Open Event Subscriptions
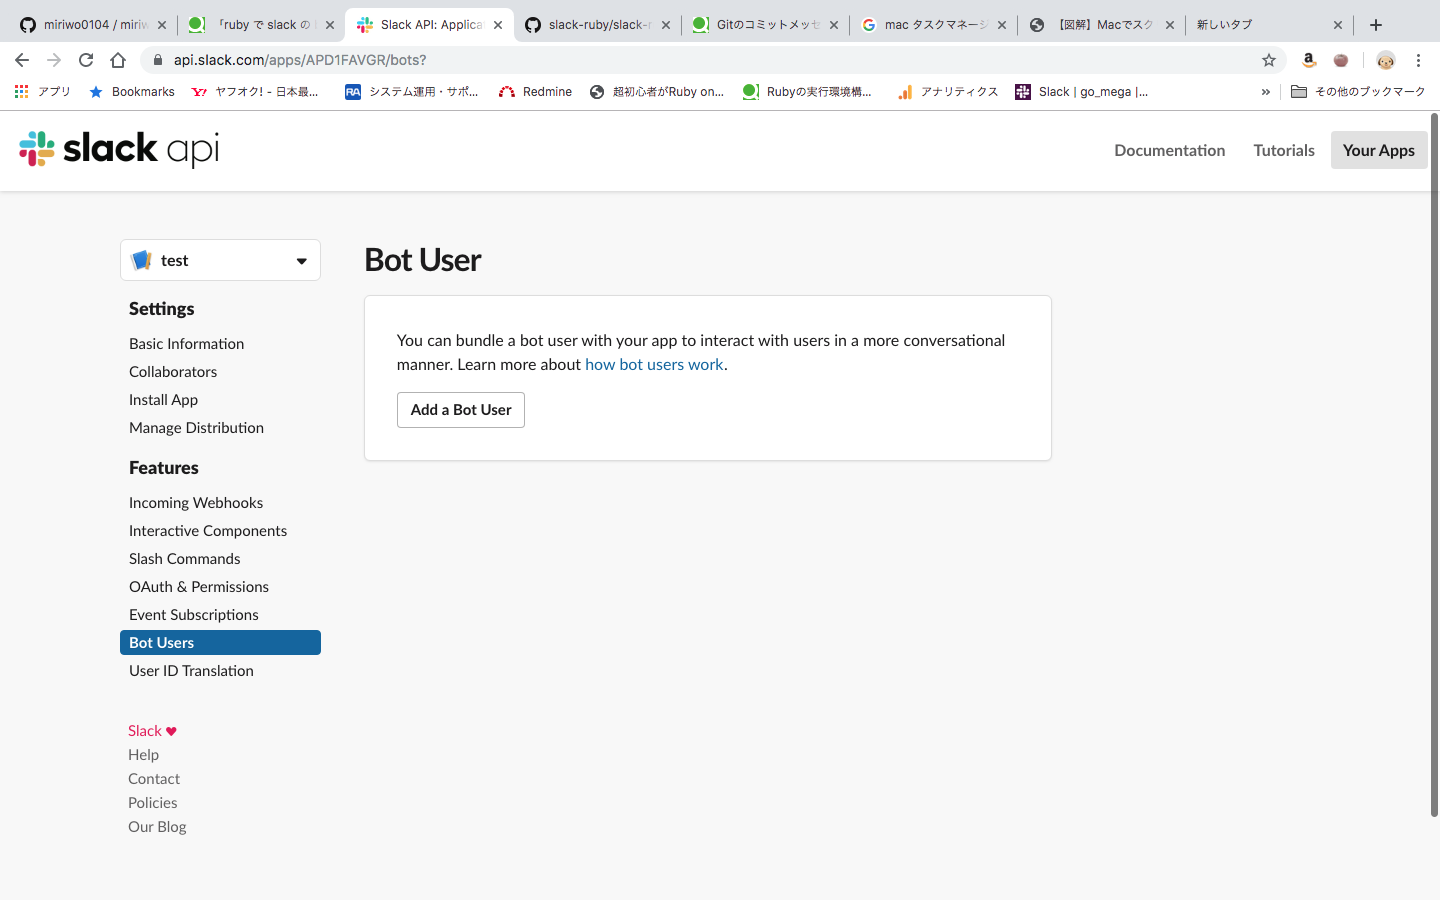Image resolution: width=1440 pixels, height=900 pixels. [194, 614]
